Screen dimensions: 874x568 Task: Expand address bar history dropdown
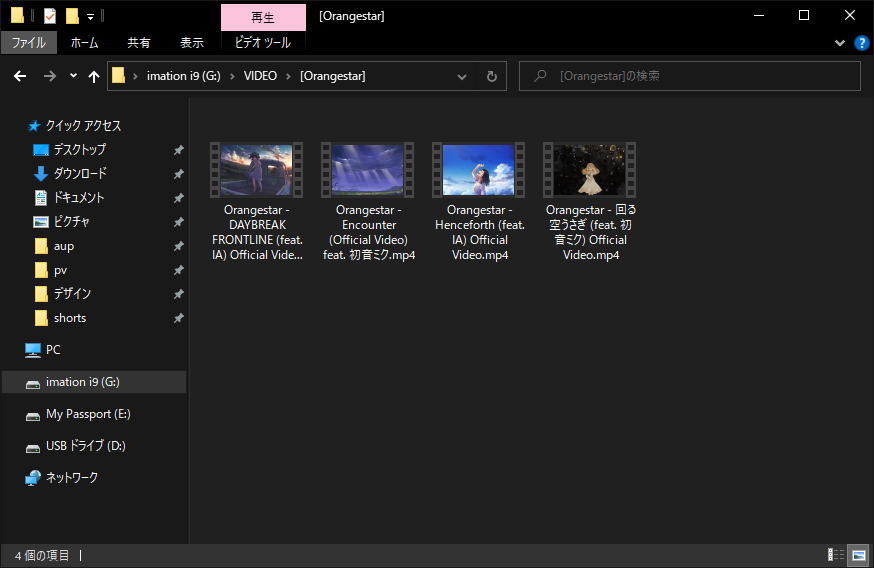click(462, 76)
